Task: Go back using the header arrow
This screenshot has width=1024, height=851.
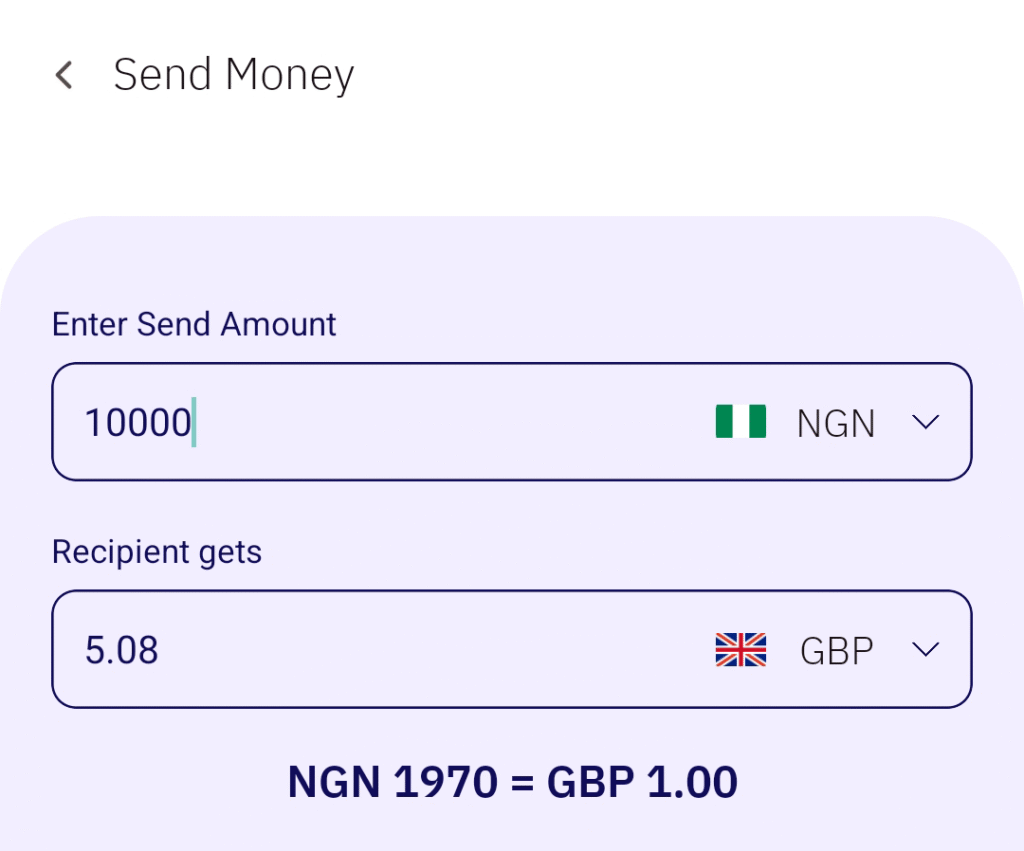Action: [64, 75]
